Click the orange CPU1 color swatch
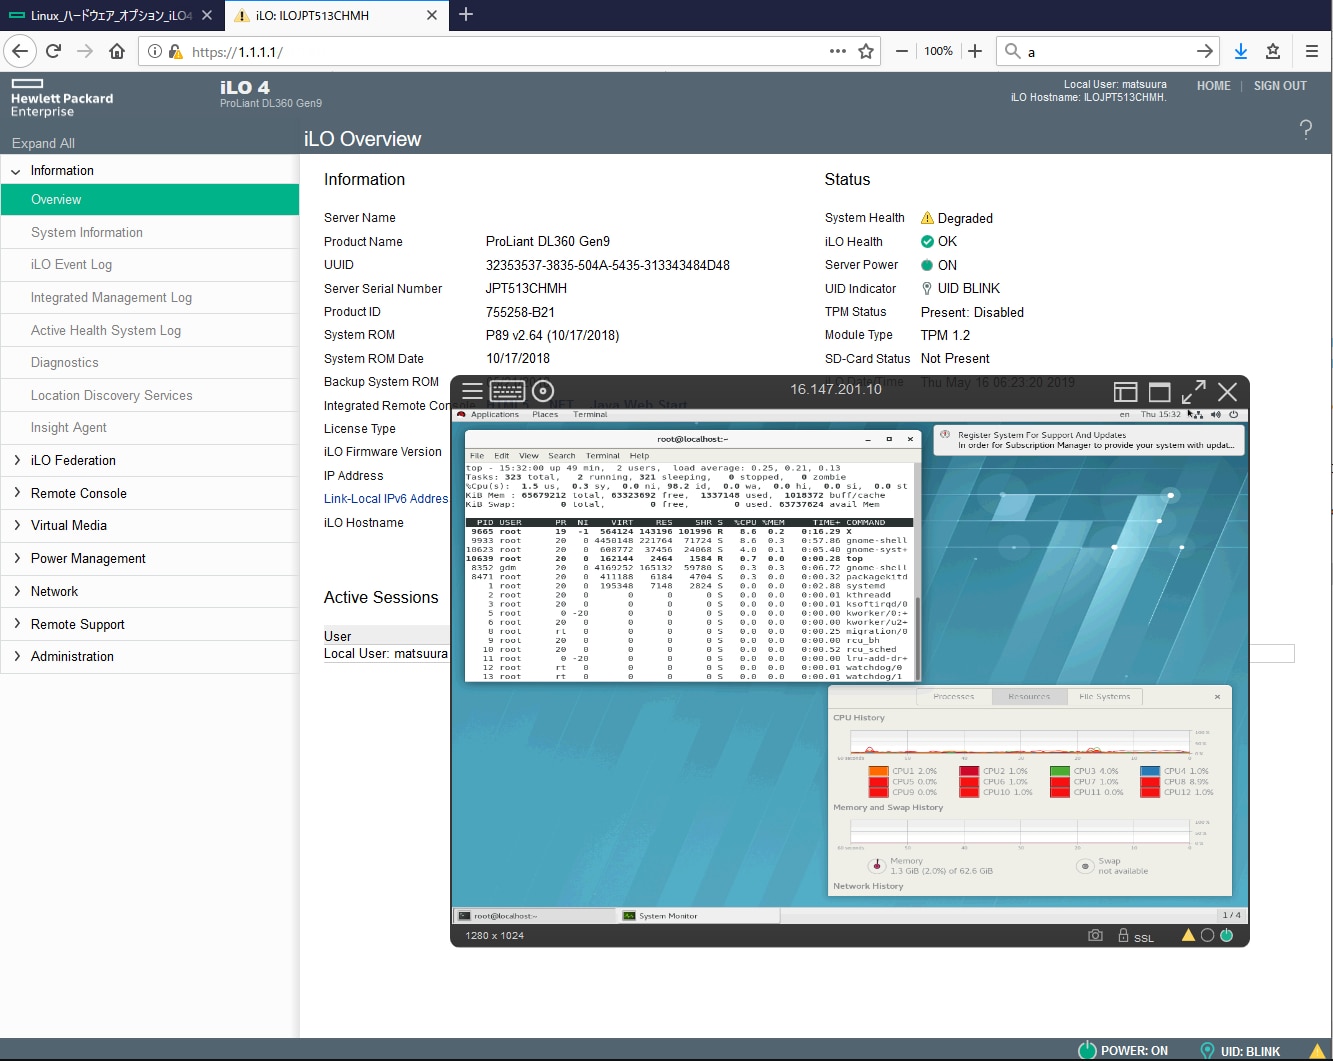Image resolution: width=1333 pixels, height=1061 pixels. point(878,771)
